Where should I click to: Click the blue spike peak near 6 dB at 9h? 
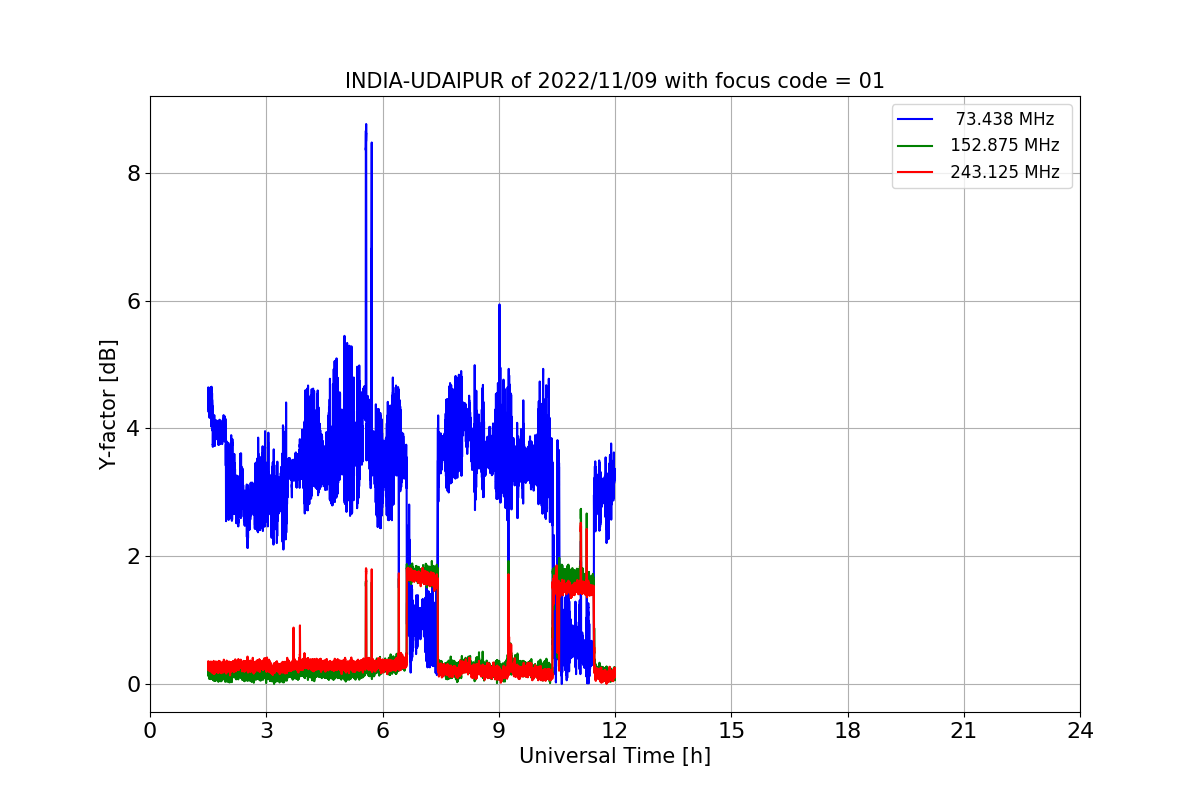(x=499, y=305)
